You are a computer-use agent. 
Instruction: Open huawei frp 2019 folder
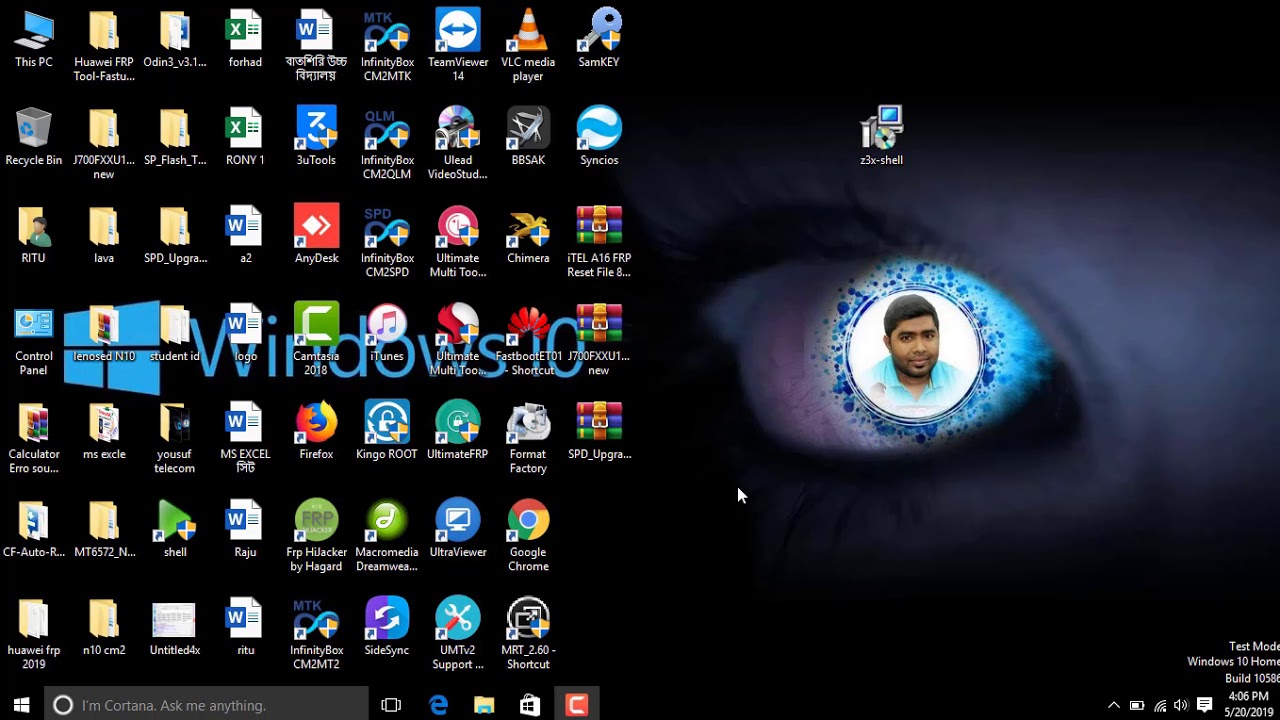[33, 634]
